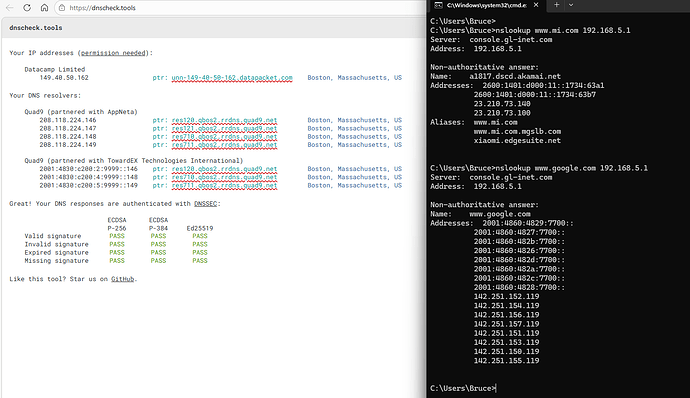Click 'Name: www.google.com' line in terminal
690x398 pixels.
click(x=480, y=214)
